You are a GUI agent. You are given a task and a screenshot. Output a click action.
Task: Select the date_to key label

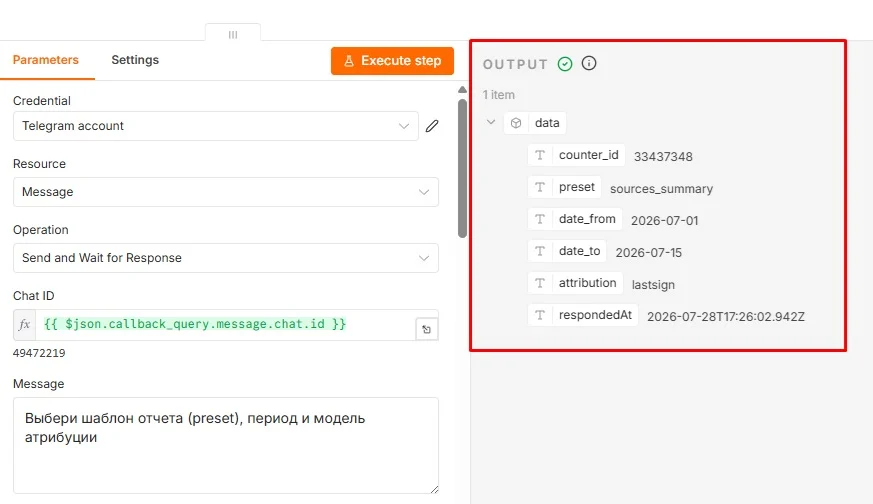click(579, 251)
